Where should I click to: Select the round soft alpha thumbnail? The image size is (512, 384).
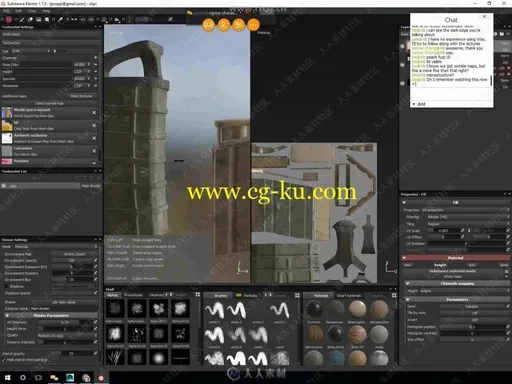(x=159, y=358)
